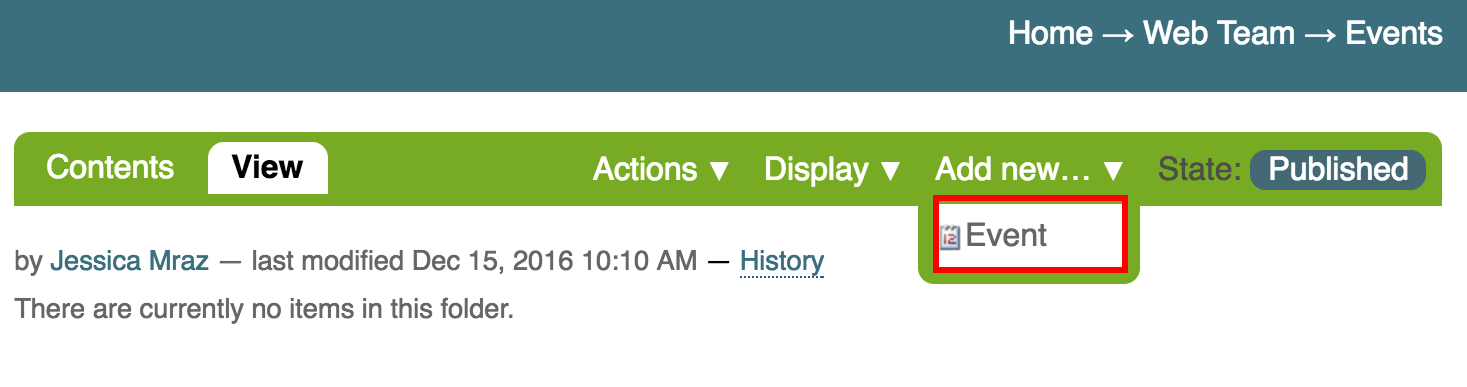Viewport: 1467px width, 387px height.
Task: Click the calendar icon beside Event
Action: (950, 237)
